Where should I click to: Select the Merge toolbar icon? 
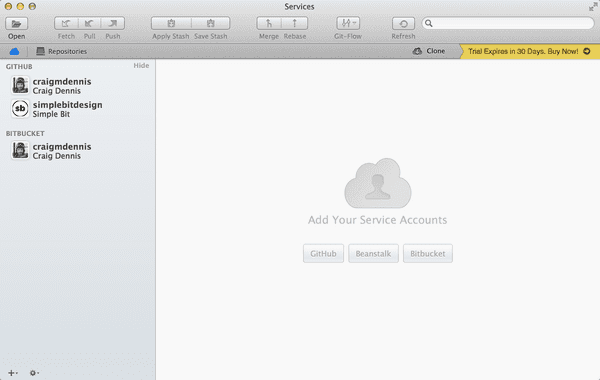pos(269,23)
